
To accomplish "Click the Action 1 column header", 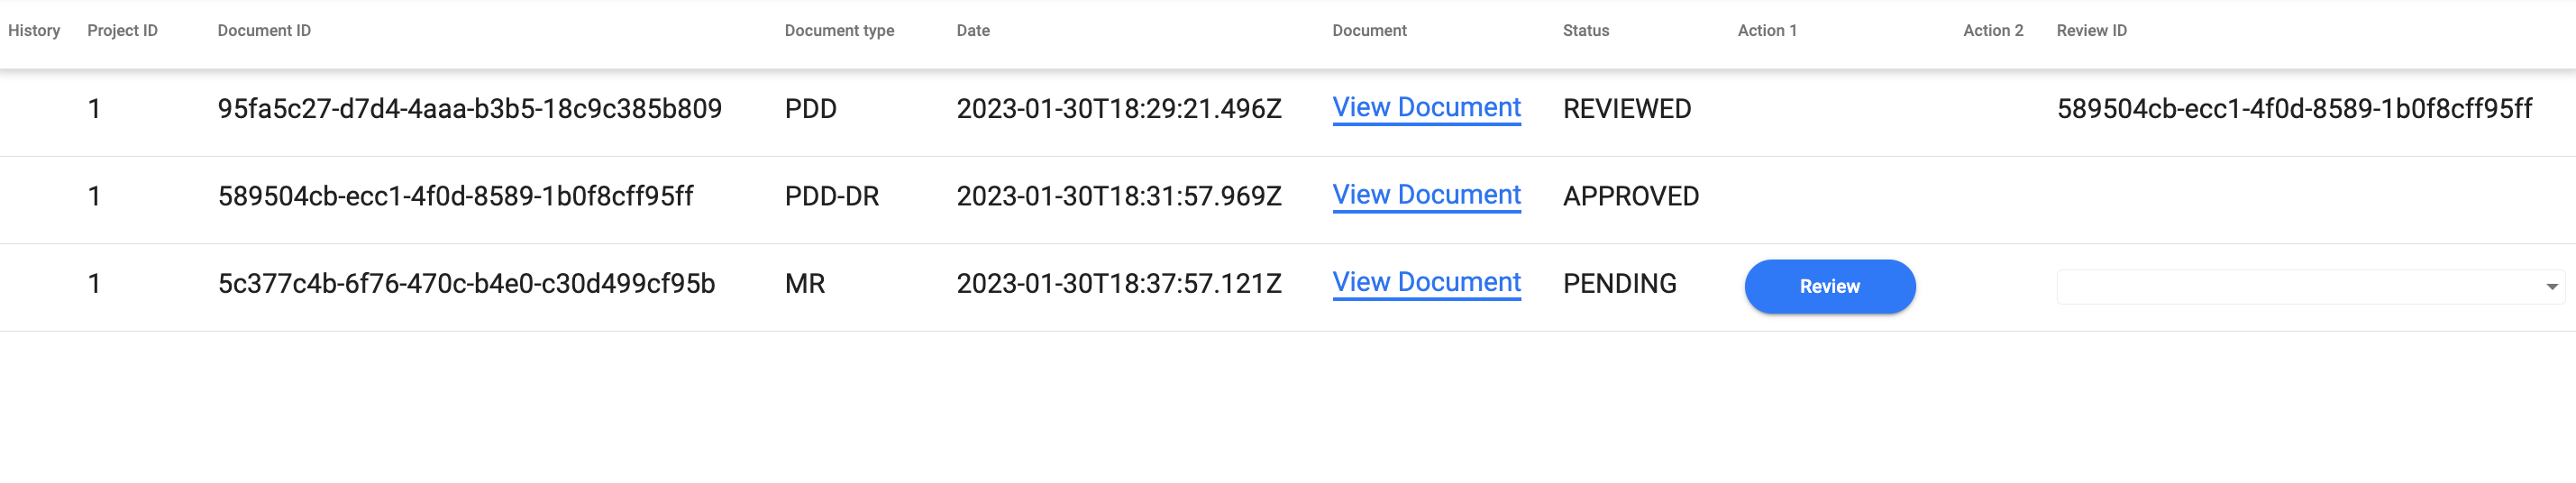I will [x=1766, y=31].
